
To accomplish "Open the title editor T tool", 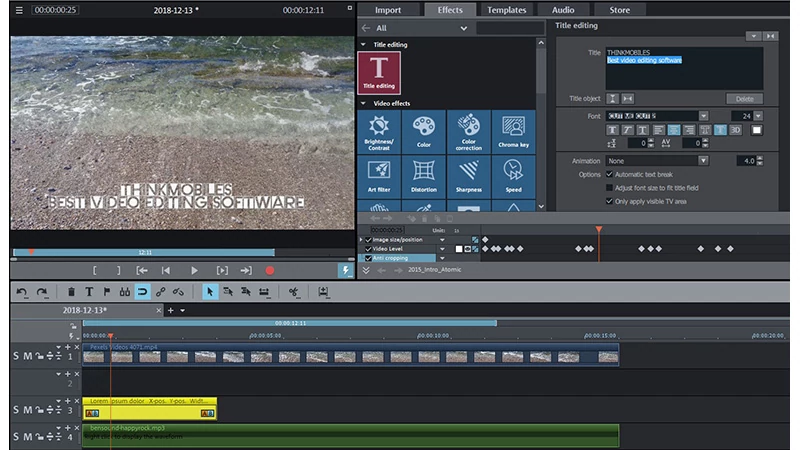I will (x=89, y=292).
